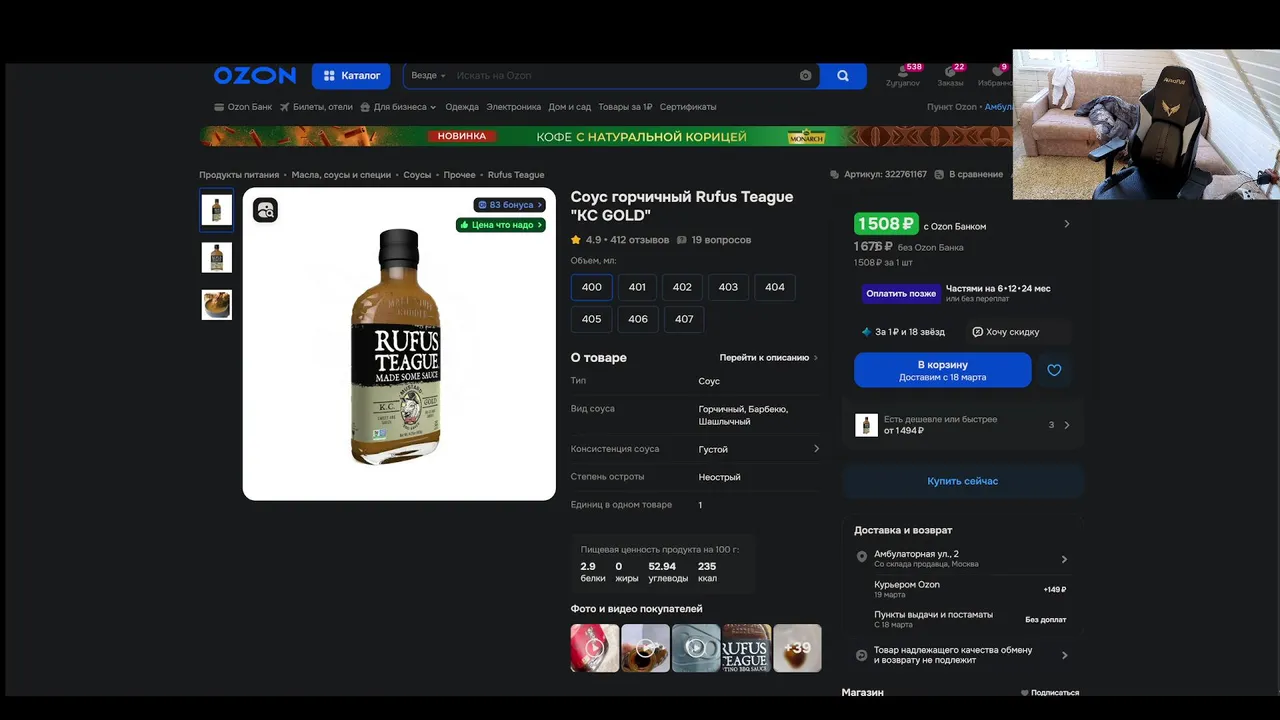Toggle the heart favorite button
Image resolution: width=1280 pixels, height=720 pixels.
pyautogui.click(x=1054, y=370)
